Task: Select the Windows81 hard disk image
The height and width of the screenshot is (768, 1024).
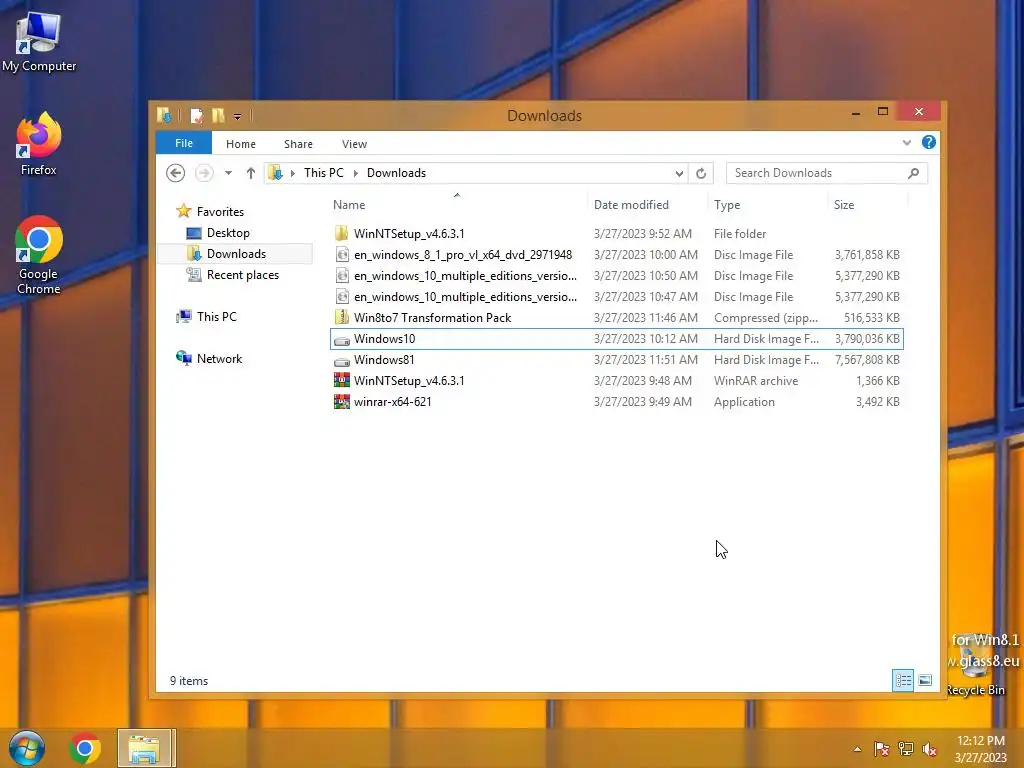Action: (616, 360)
